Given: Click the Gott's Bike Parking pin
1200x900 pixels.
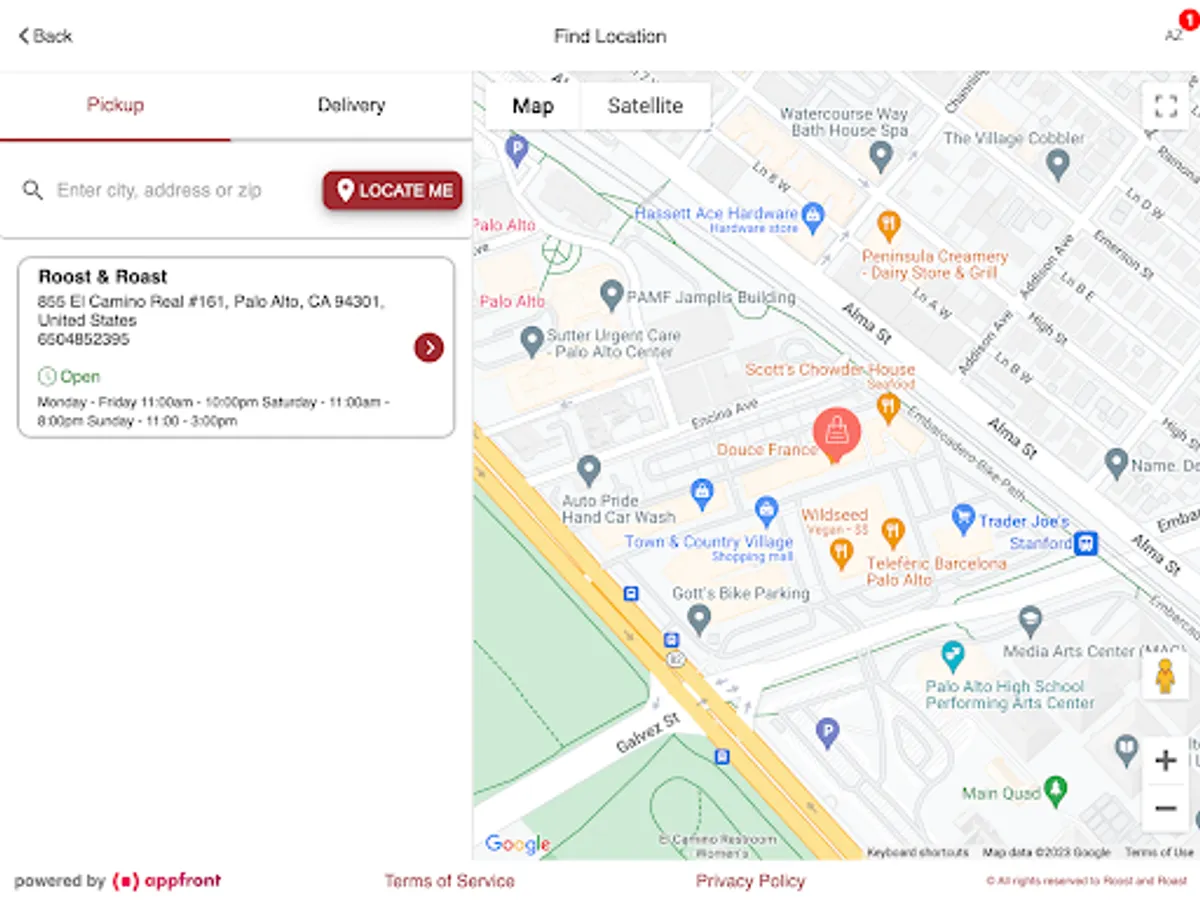Looking at the screenshot, I should pyautogui.click(x=699, y=618).
